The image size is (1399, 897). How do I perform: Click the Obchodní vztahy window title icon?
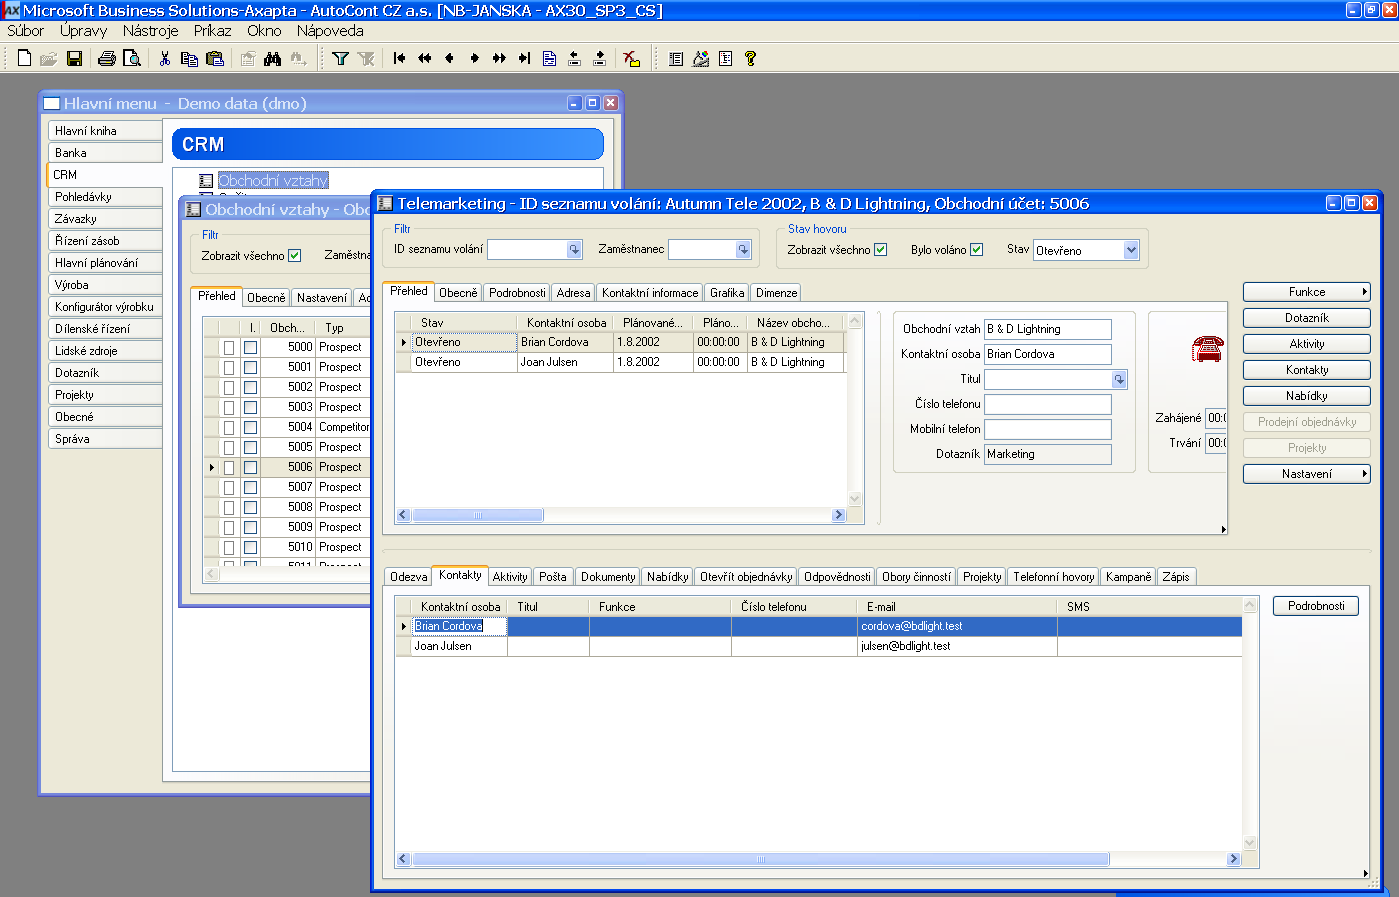coord(193,209)
